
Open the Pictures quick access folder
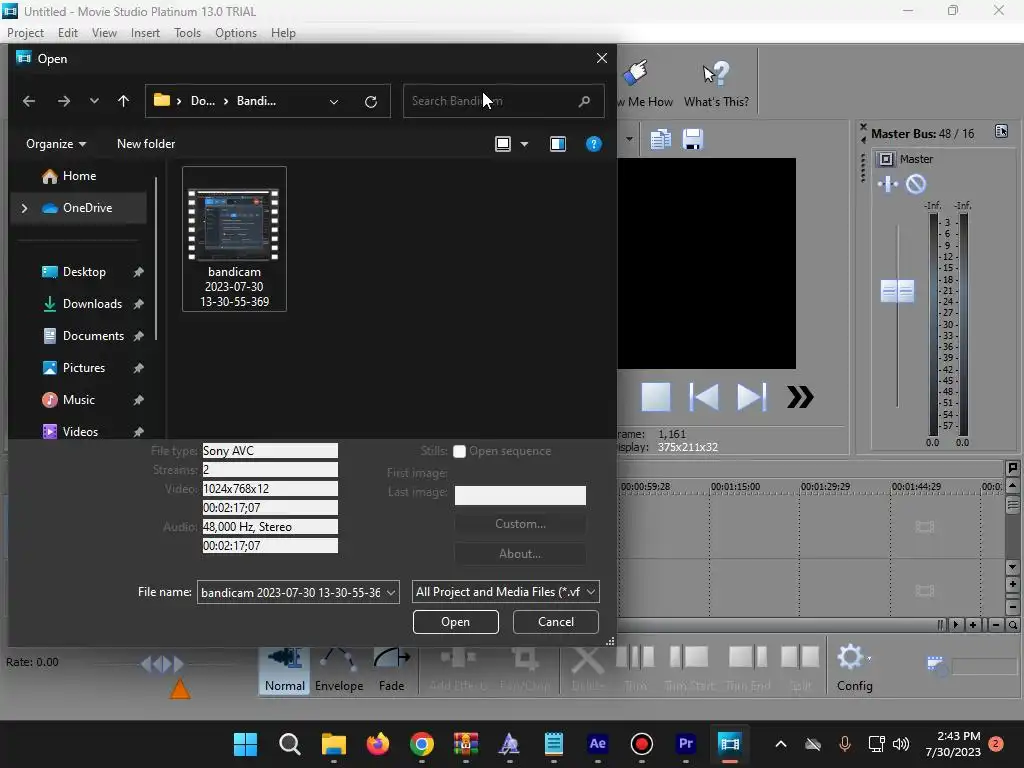pyautogui.click(x=84, y=368)
